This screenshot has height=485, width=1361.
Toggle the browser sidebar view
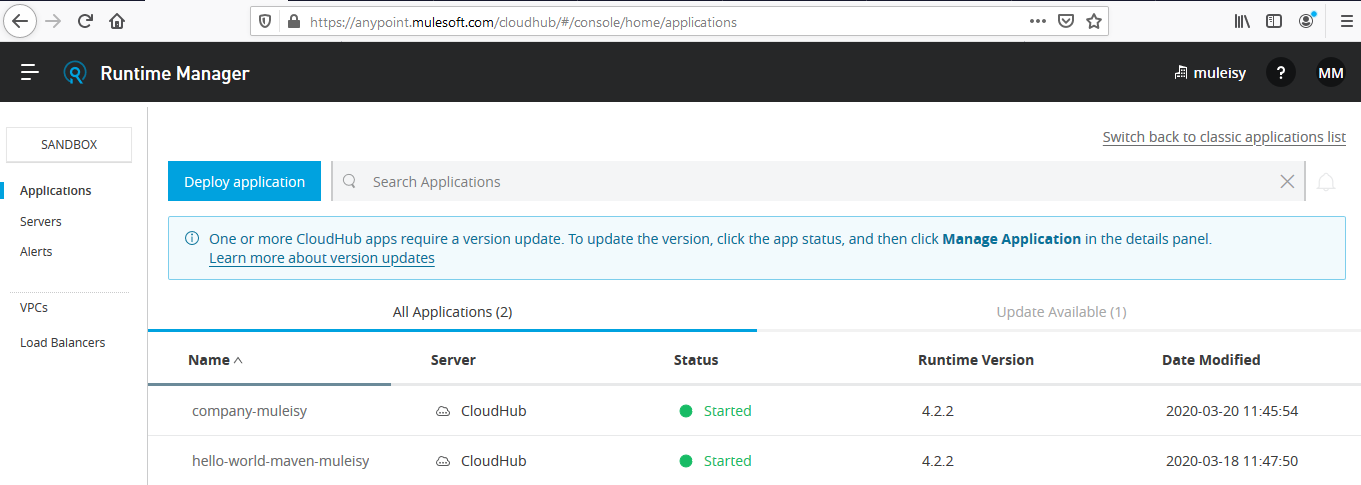point(1274,21)
